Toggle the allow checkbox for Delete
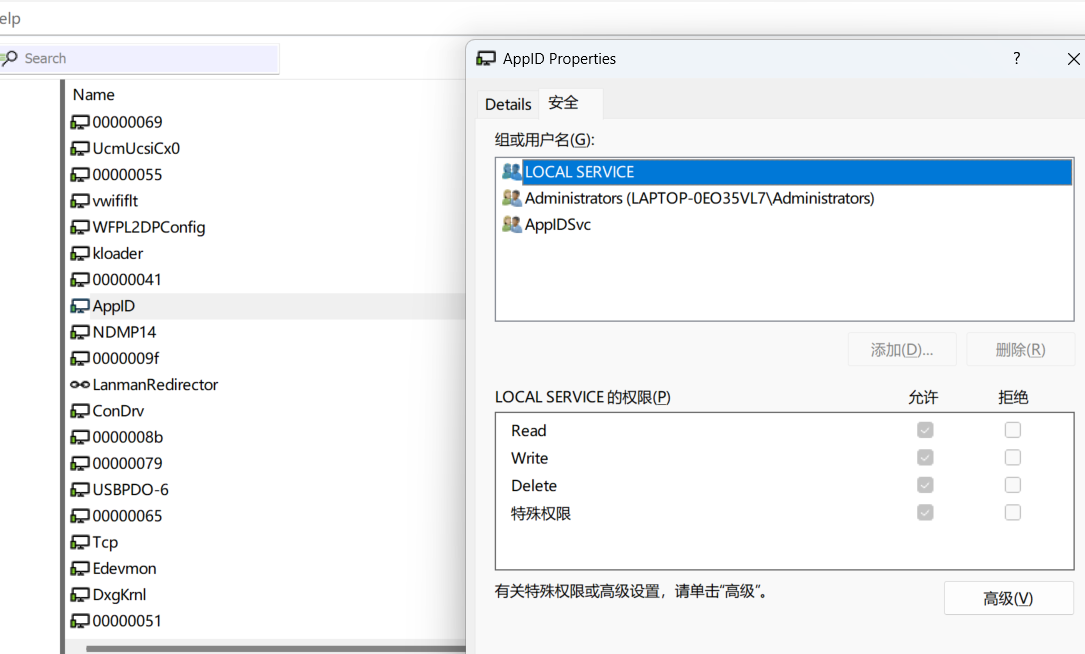1085x654 pixels. point(925,485)
